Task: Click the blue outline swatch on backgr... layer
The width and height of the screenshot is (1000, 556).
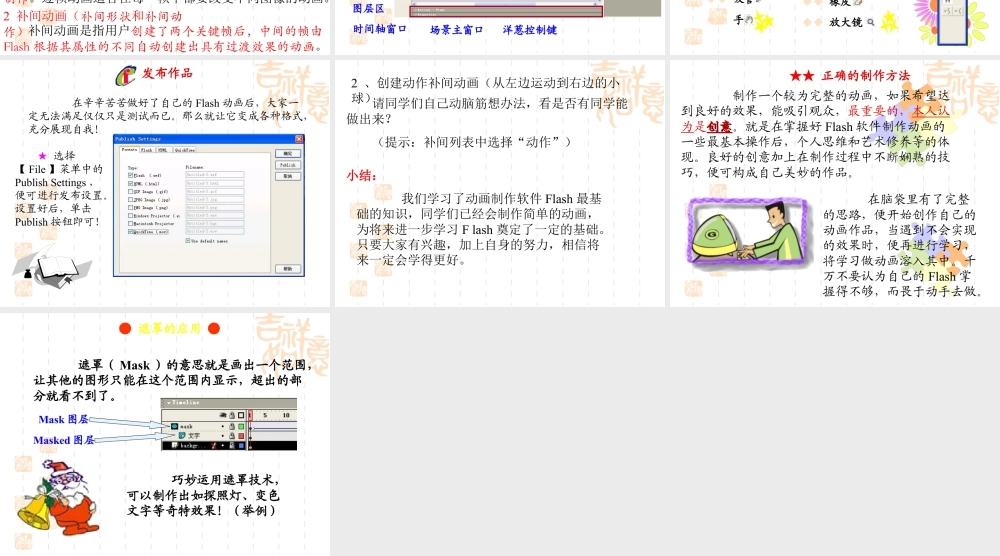Action: coord(241,446)
